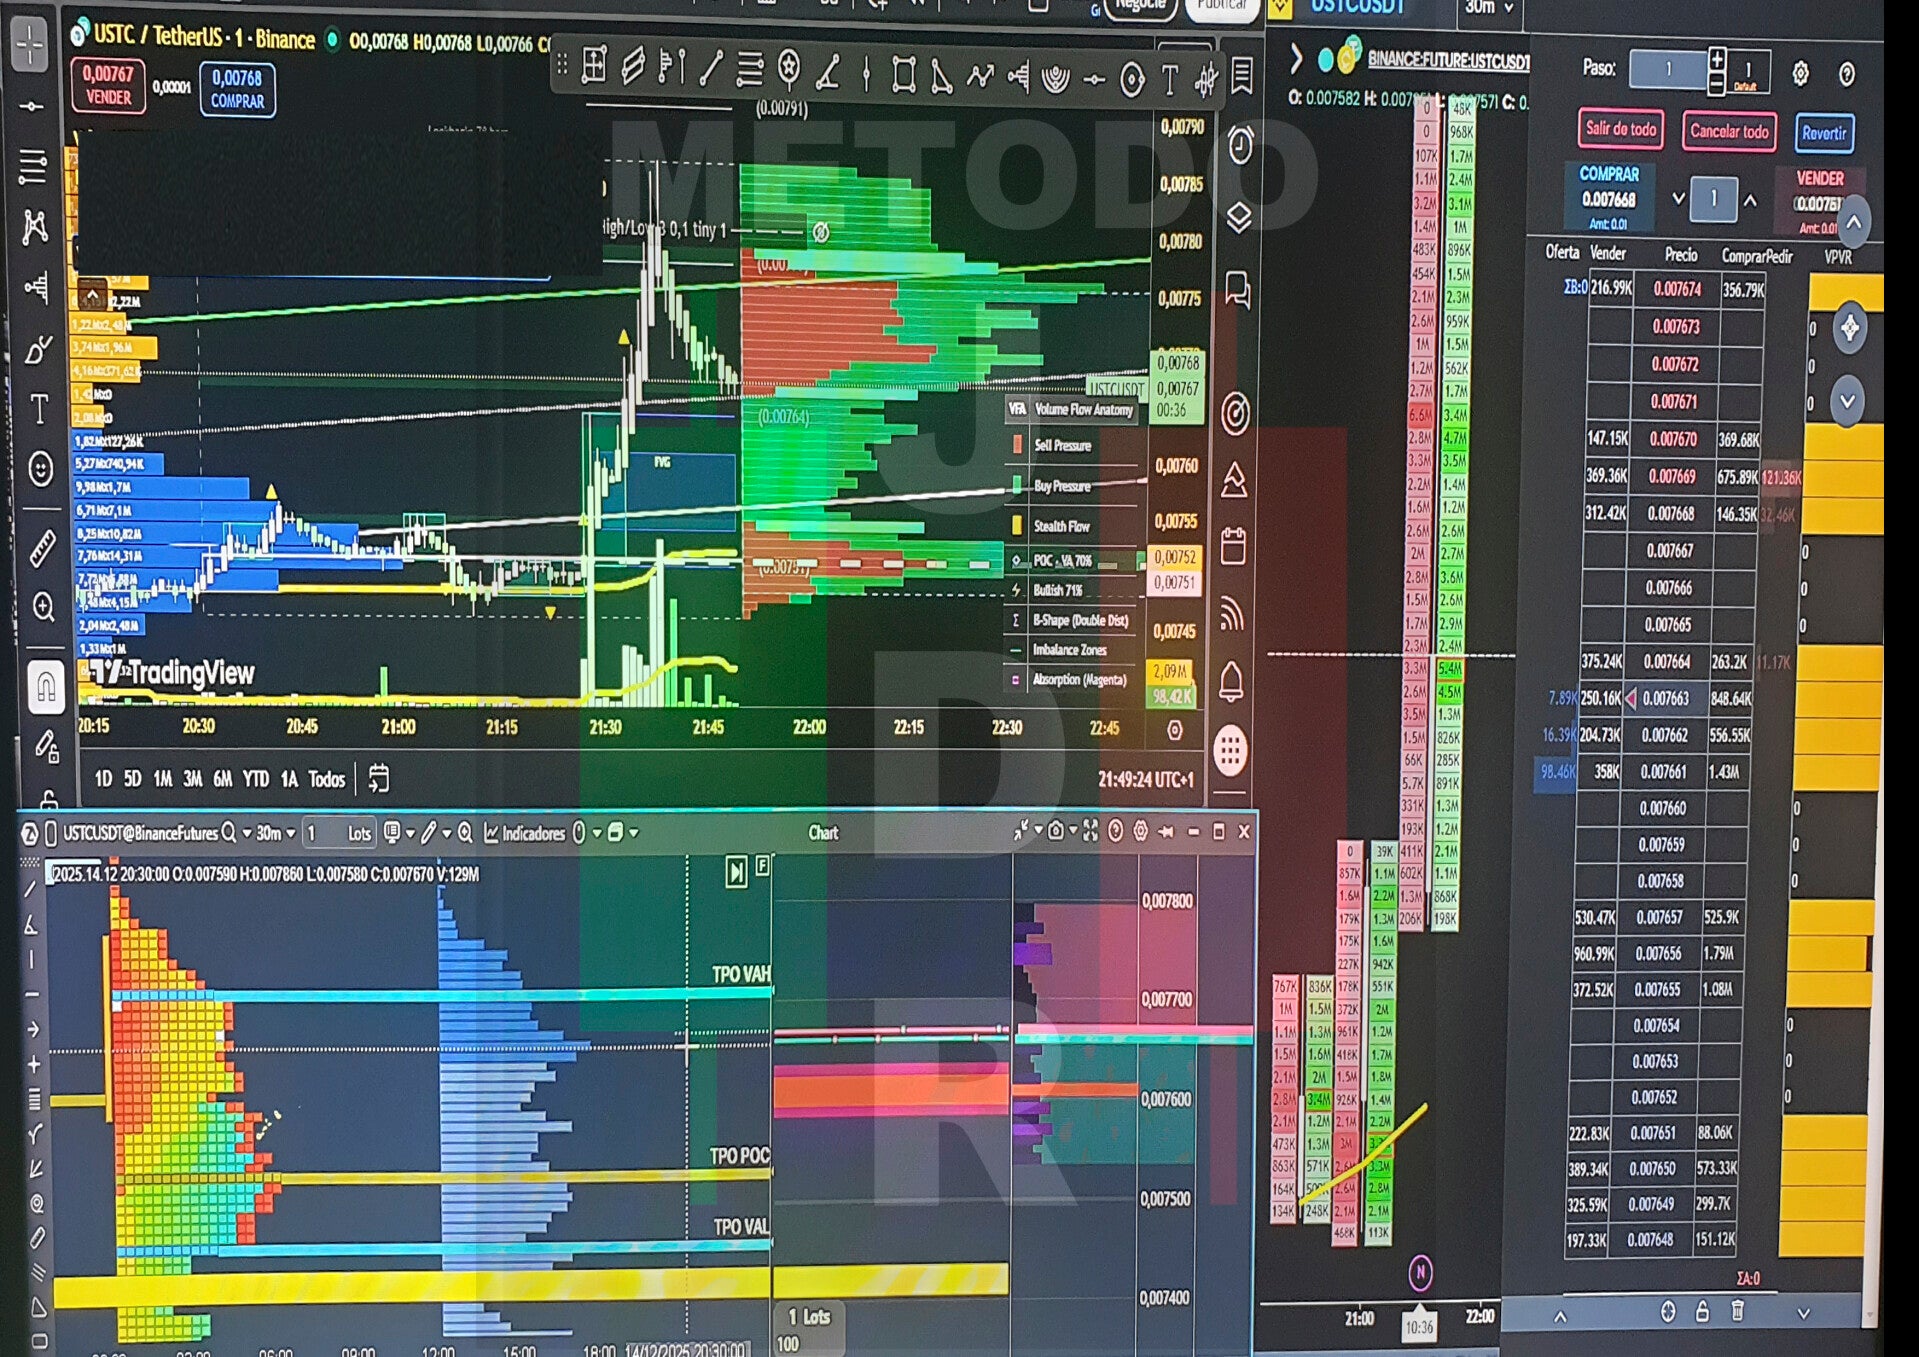This screenshot has width=1919, height=1357.
Task: Select the YTD date range
Action: [x=256, y=779]
